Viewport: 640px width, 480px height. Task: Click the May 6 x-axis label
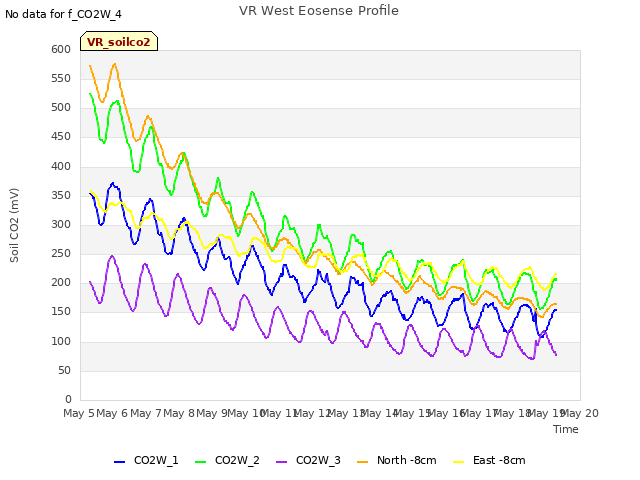(x=112, y=413)
